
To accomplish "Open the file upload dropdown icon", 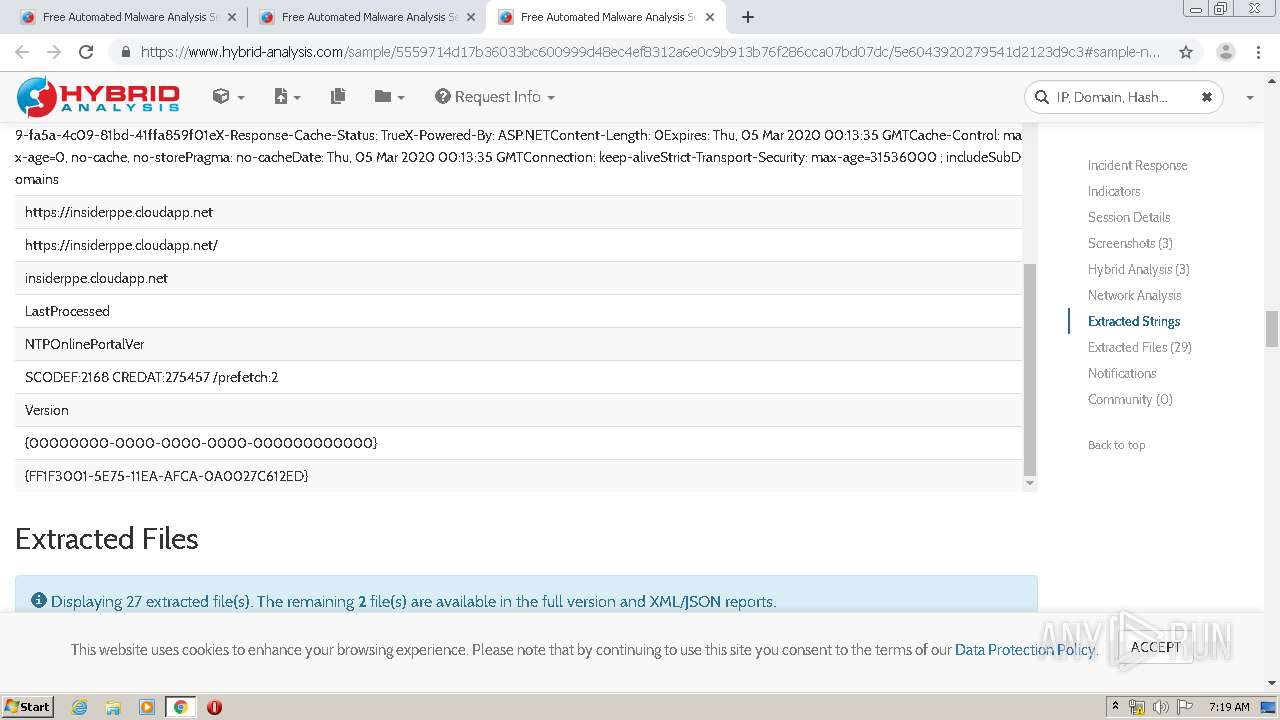I will pos(287,96).
